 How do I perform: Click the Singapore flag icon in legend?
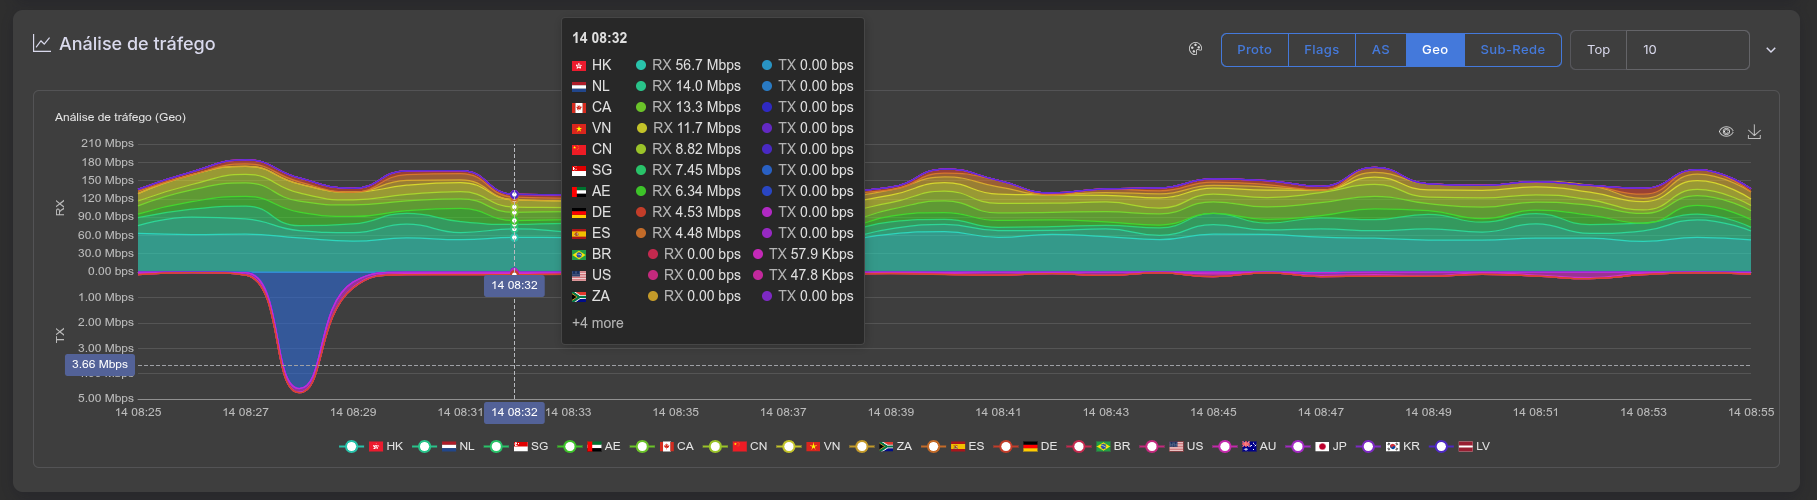521,447
